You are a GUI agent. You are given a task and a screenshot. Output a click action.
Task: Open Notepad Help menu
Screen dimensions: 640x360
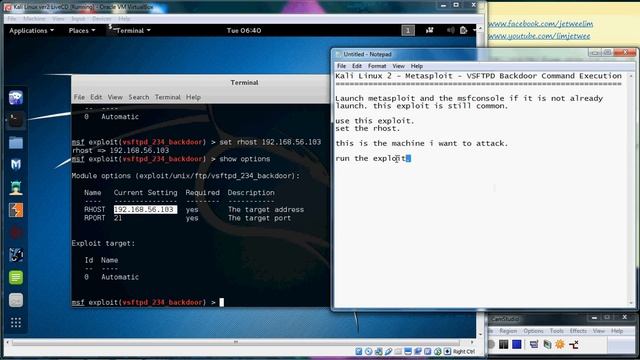tap(416, 66)
